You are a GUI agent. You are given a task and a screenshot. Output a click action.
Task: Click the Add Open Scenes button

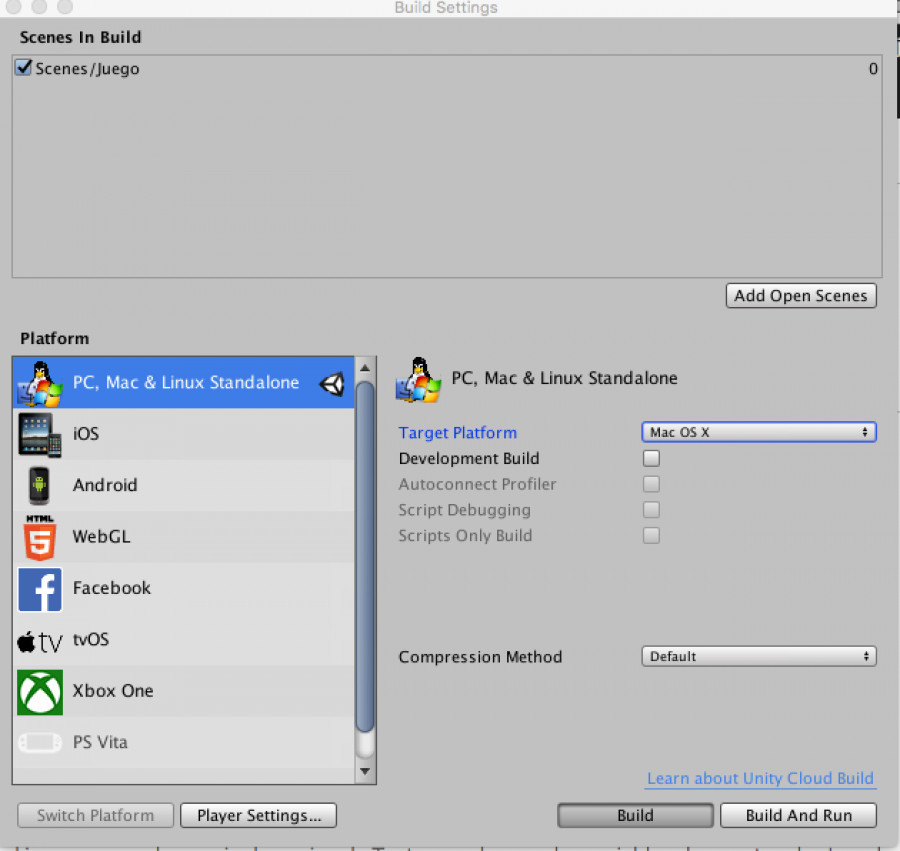point(800,295)
